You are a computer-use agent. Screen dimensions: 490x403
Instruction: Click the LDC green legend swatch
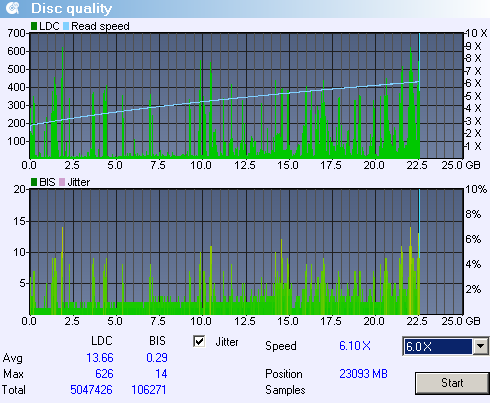click(x=34, y=26)
